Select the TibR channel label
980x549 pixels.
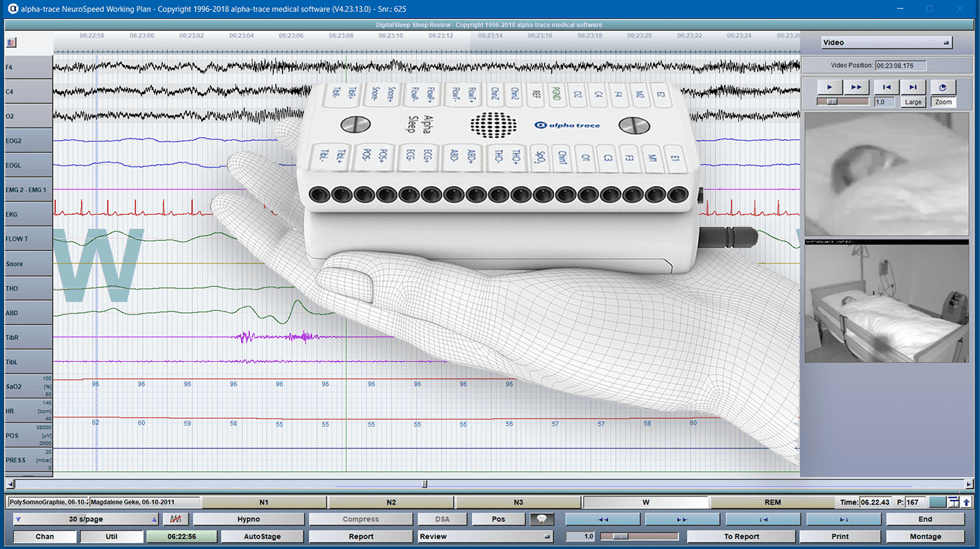[x=28, y=337]
